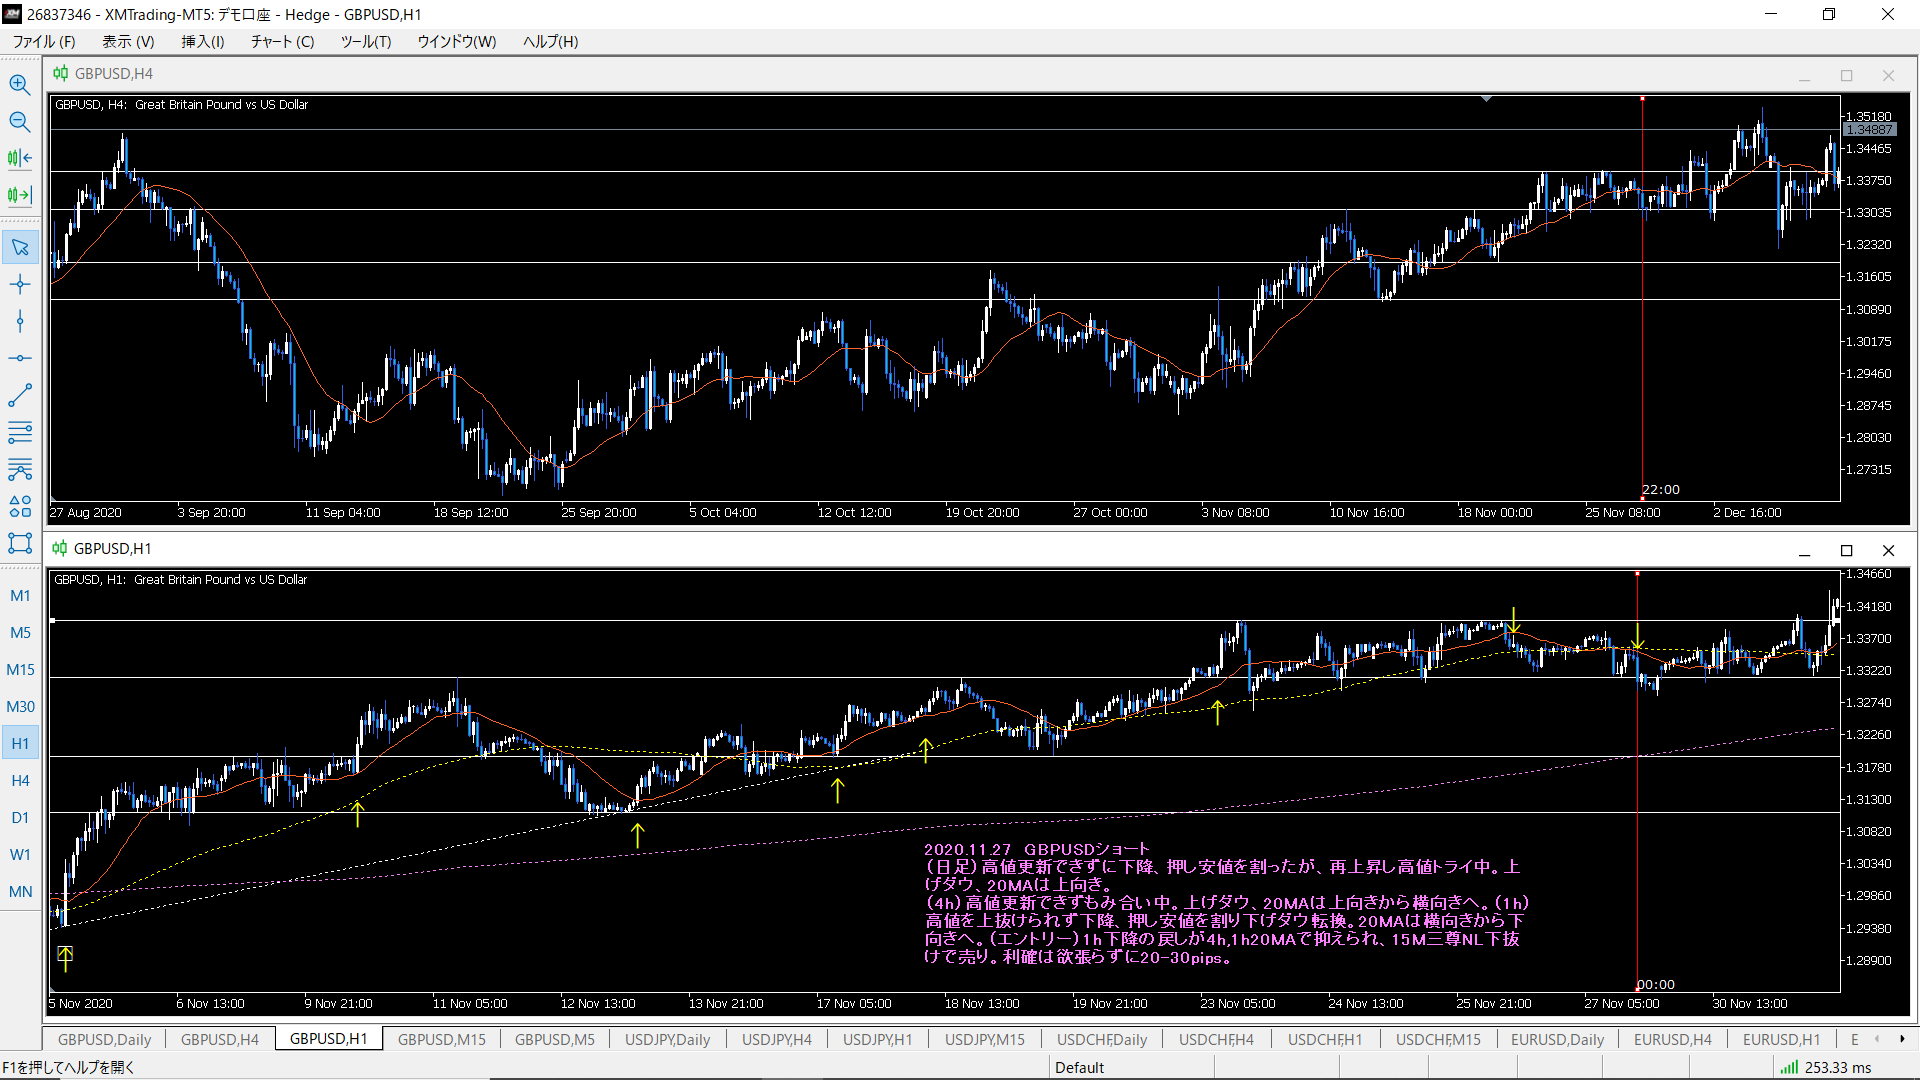Switch to the USDCHF,M15 chart tab
This screenshot has height=1080, width=1920.
pos(1438,1039)
